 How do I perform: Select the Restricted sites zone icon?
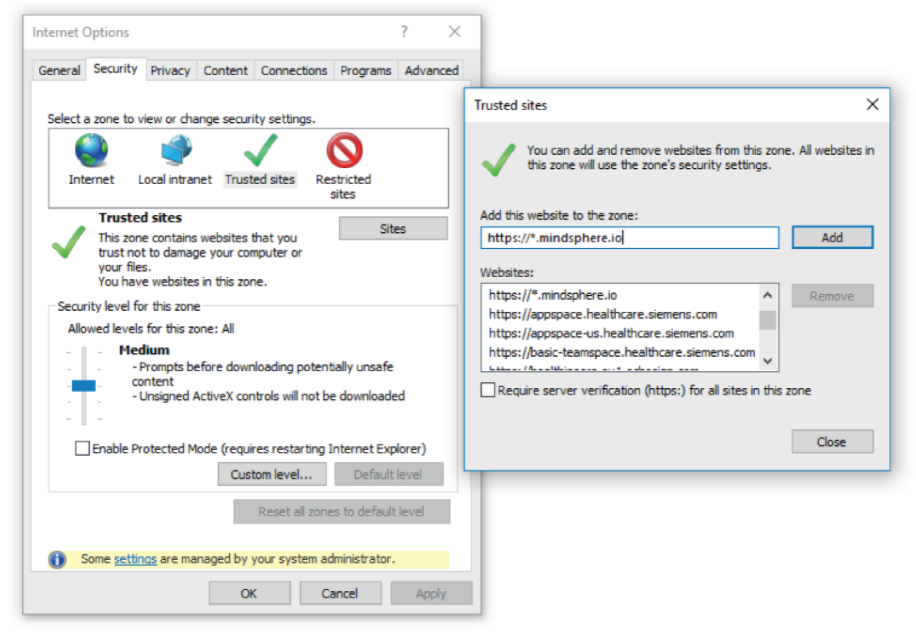pos(344,151)
